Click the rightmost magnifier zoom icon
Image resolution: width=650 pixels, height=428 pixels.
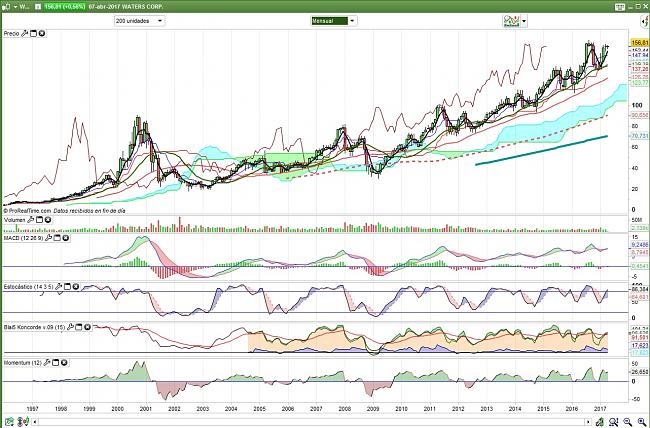(641, 422)
